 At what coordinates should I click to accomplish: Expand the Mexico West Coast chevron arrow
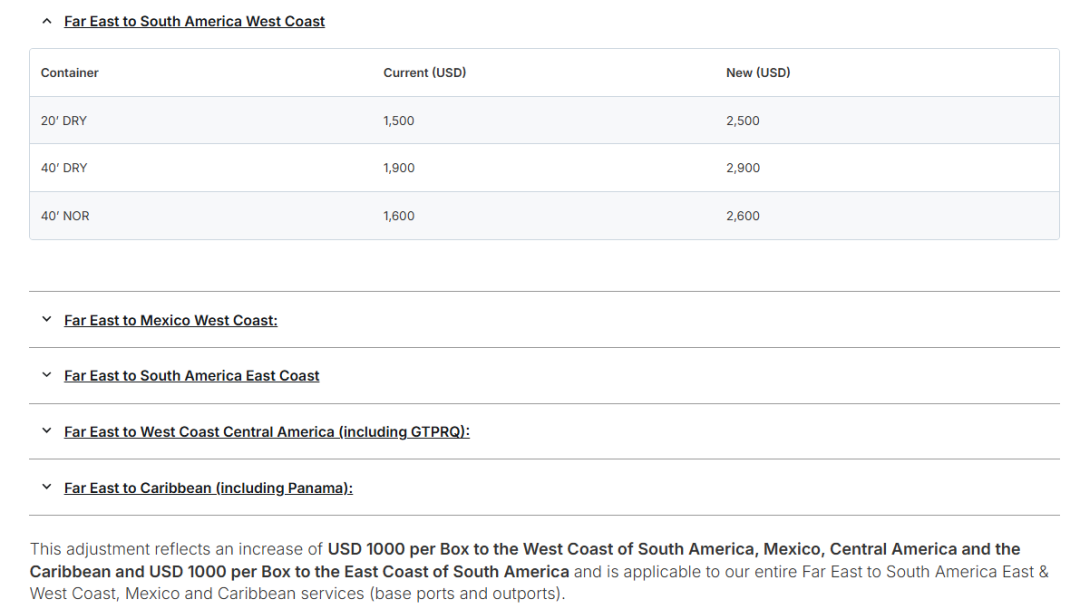[x=46, y=320]
